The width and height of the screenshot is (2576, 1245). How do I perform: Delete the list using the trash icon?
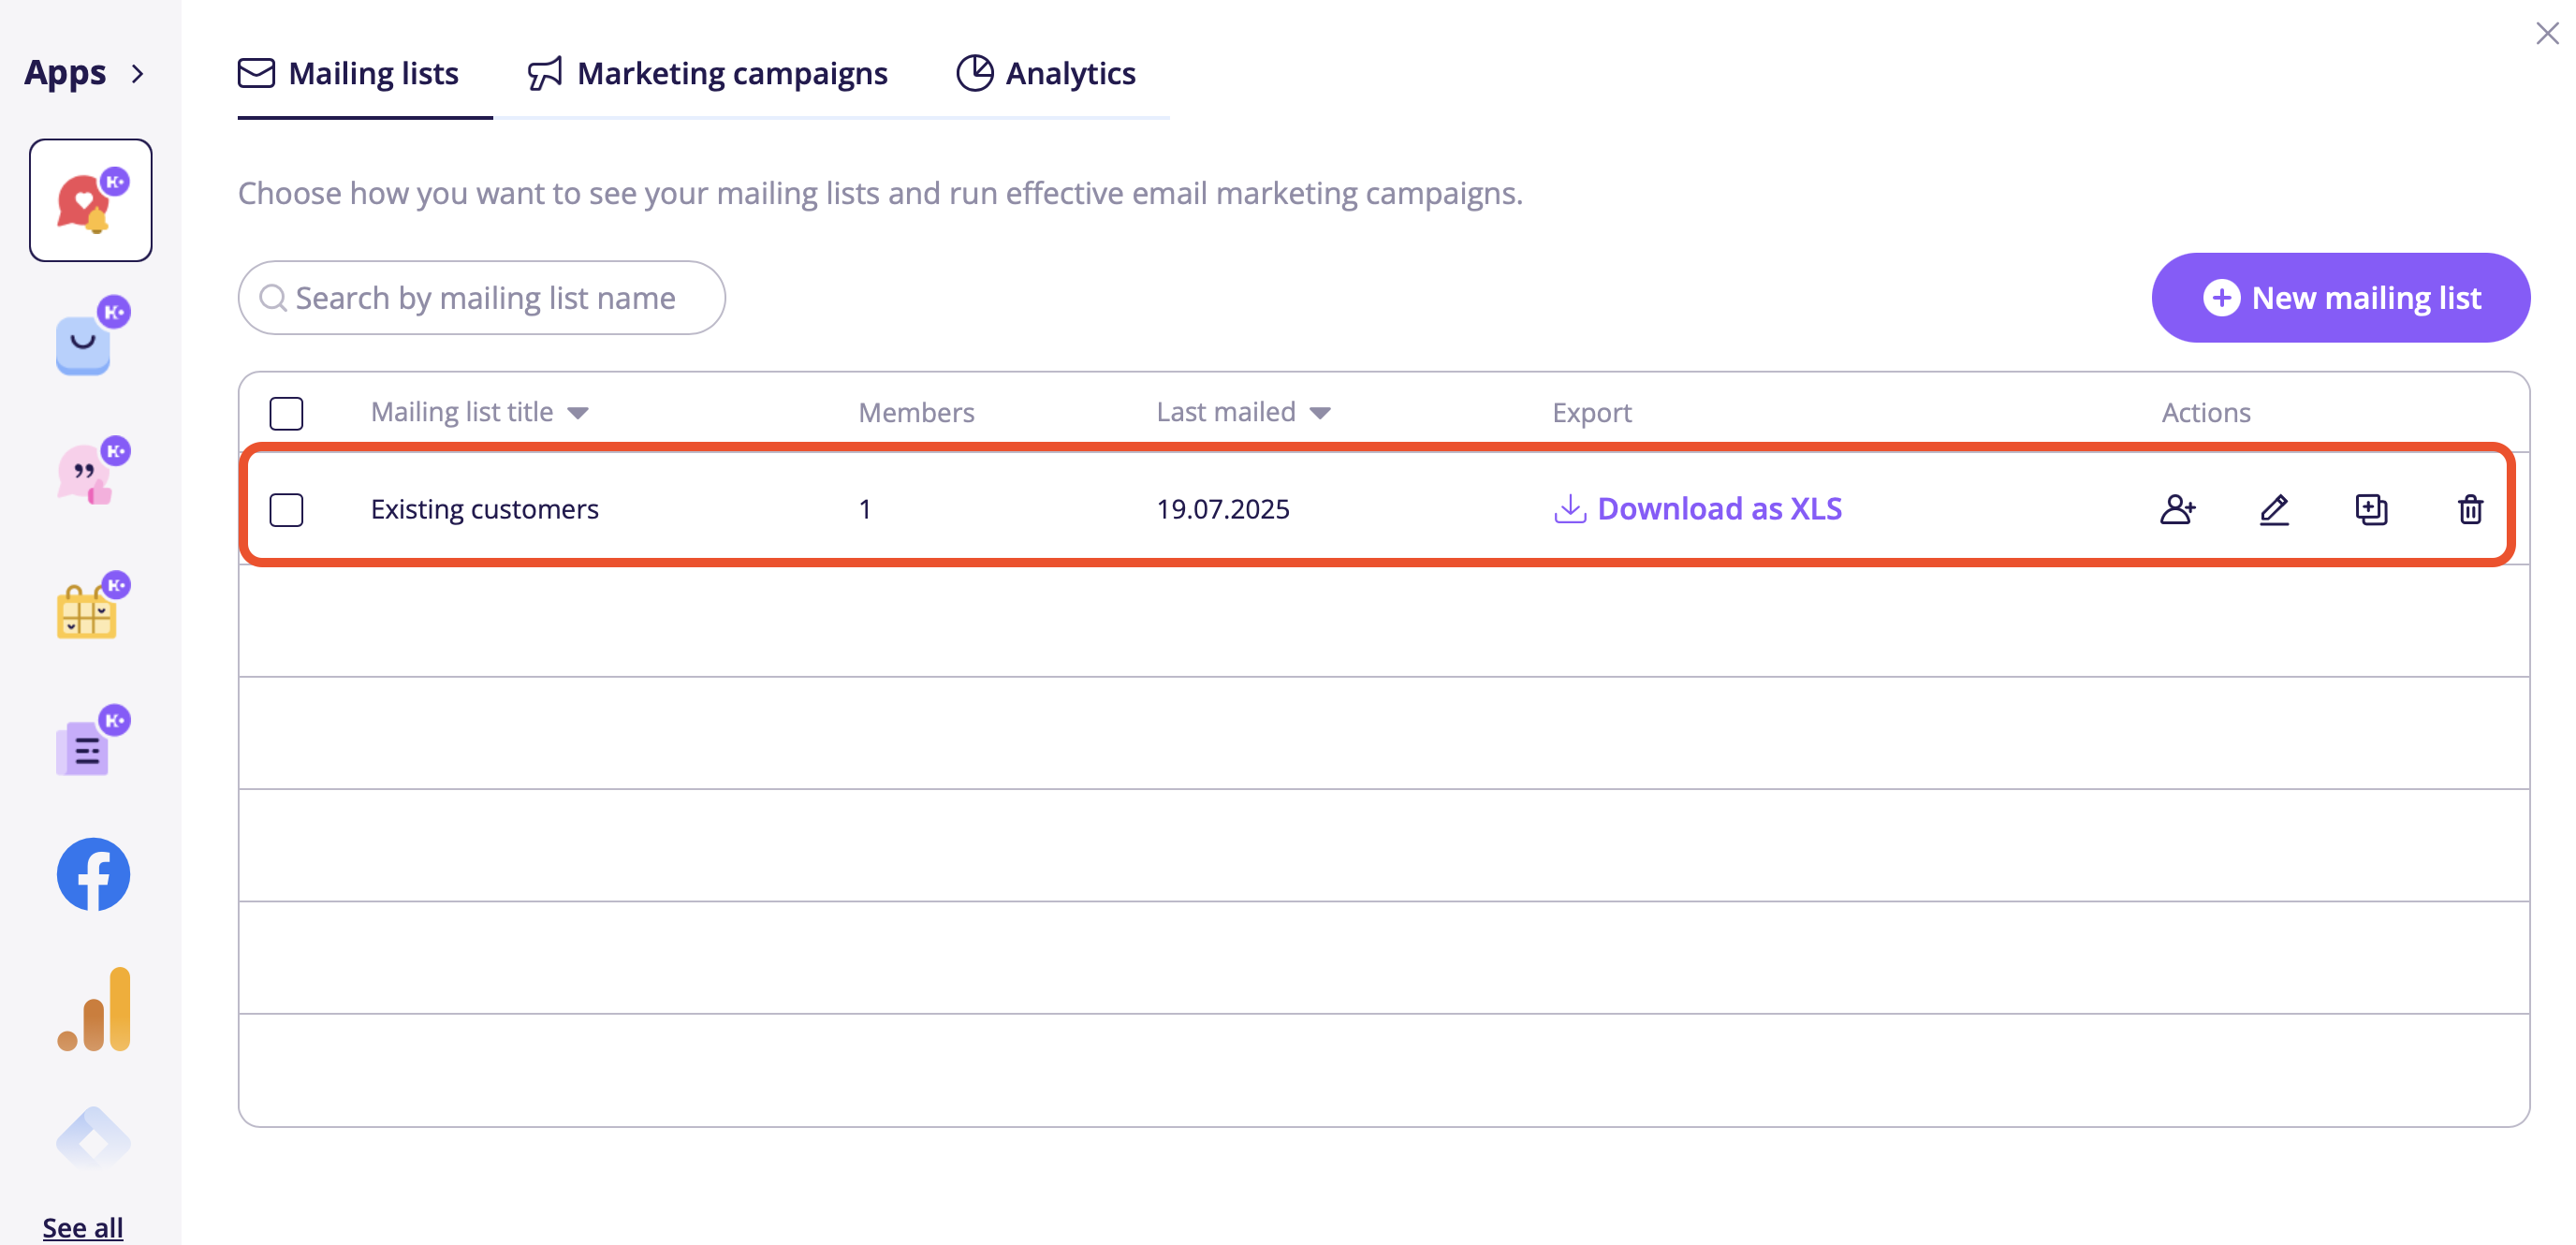pyautogui.click(x=2470, y=509)
